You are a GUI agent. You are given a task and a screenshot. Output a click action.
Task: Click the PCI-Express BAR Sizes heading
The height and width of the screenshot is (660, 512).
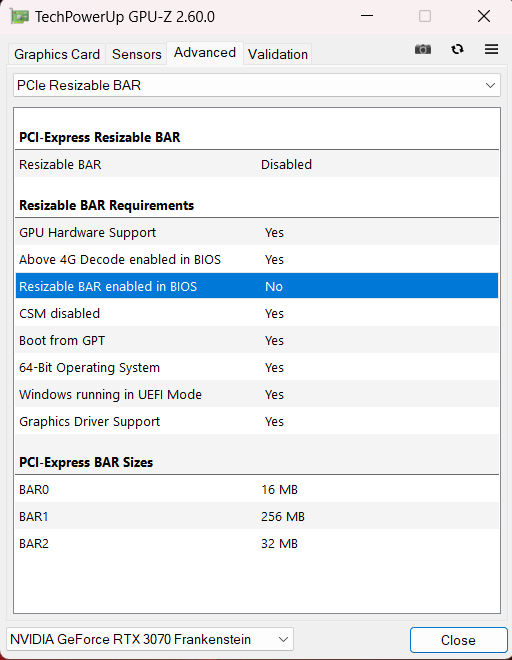click(x=86, y=463)
